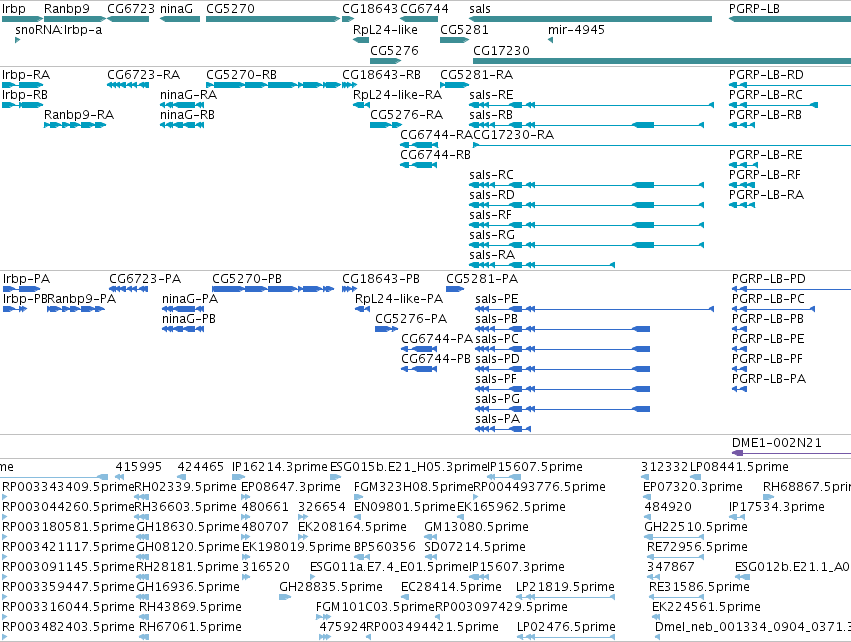Image resolution: width=851 pixels, height=642 pixels.
Task: Select the sals-RD transcript label
Action: pyautogui.click(x=492, y=195)
